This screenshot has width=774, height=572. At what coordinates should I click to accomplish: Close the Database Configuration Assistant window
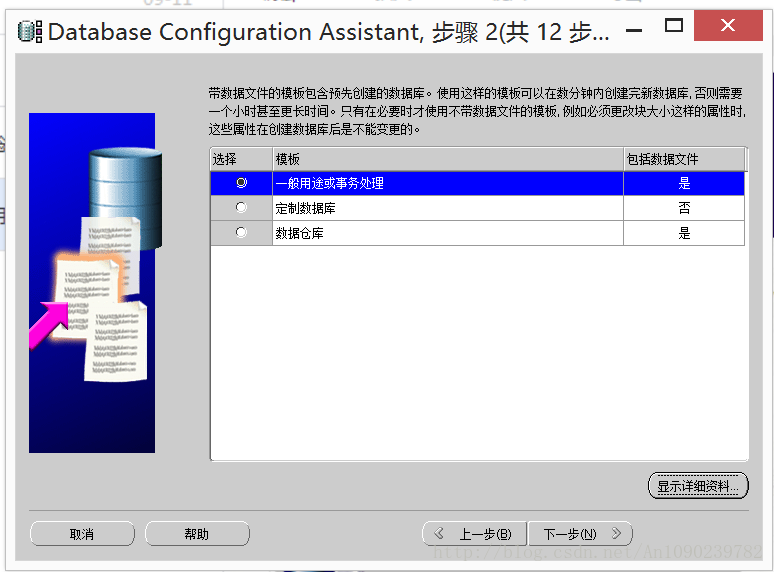[x=728, y=26]
